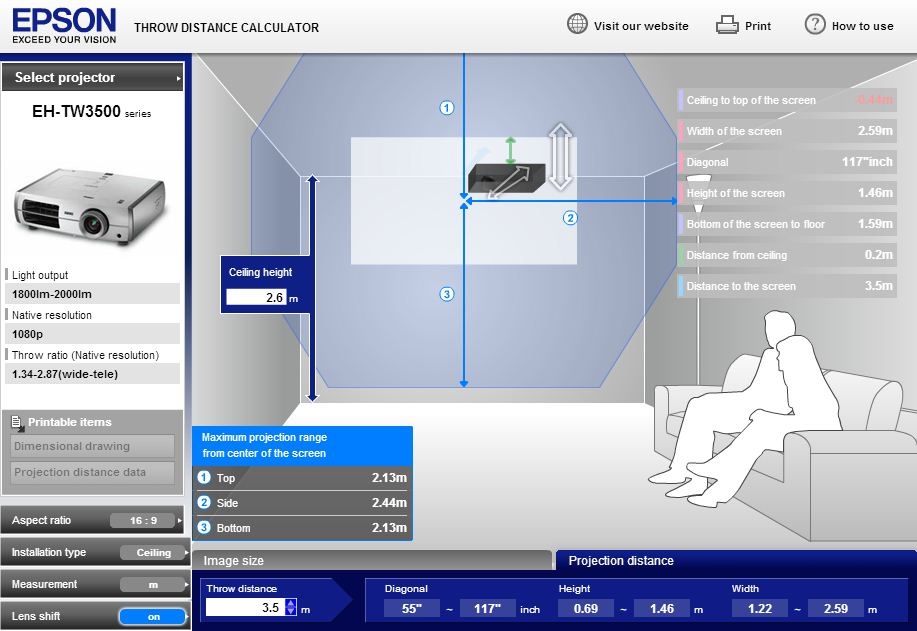Viewport: 917px width, 631px height.
Task: Click the circled 1 marker on the screen diagram
Action: pyautogui.click(x=447, y=108)
